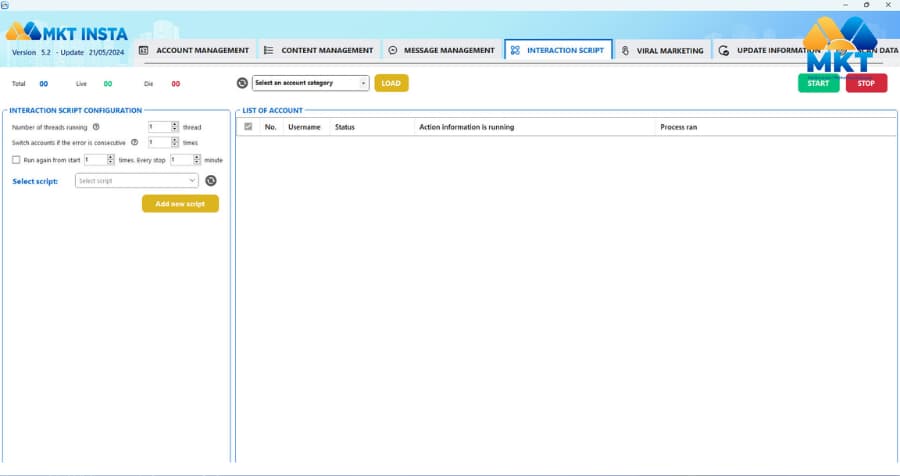Click the Viral Marketing hand icon
The image size is (900, 476).
pyautogui.click(x=625, y=51)
